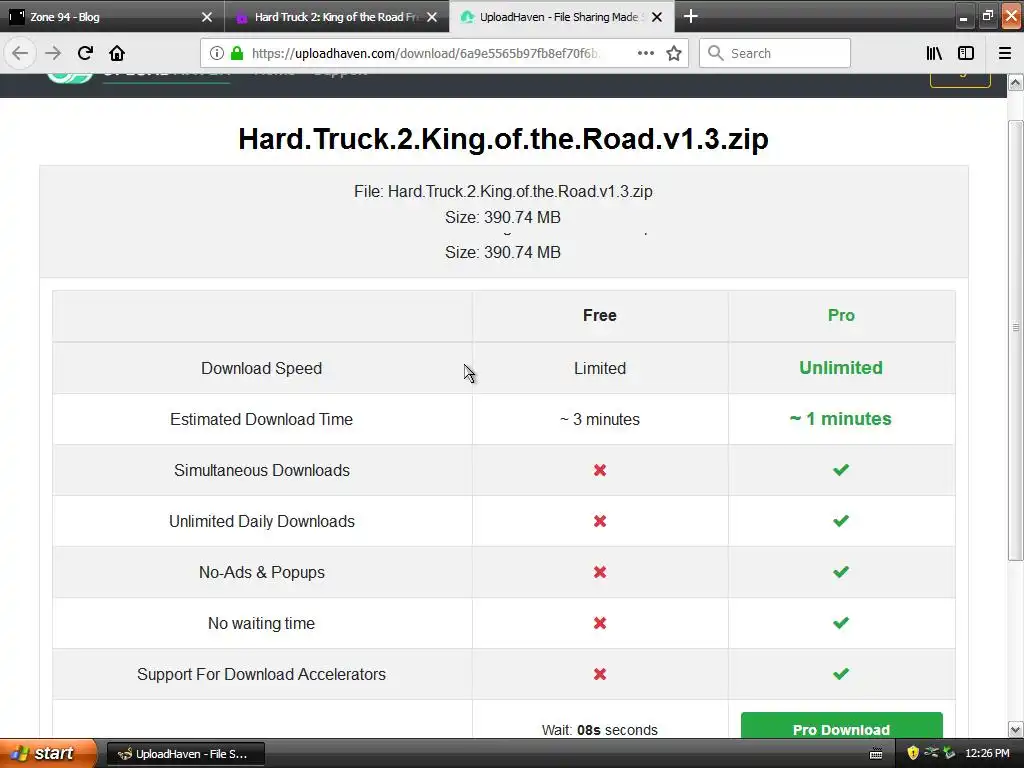
Task: Click UploadHaven taskbar window button
Action: click(185, 754)
